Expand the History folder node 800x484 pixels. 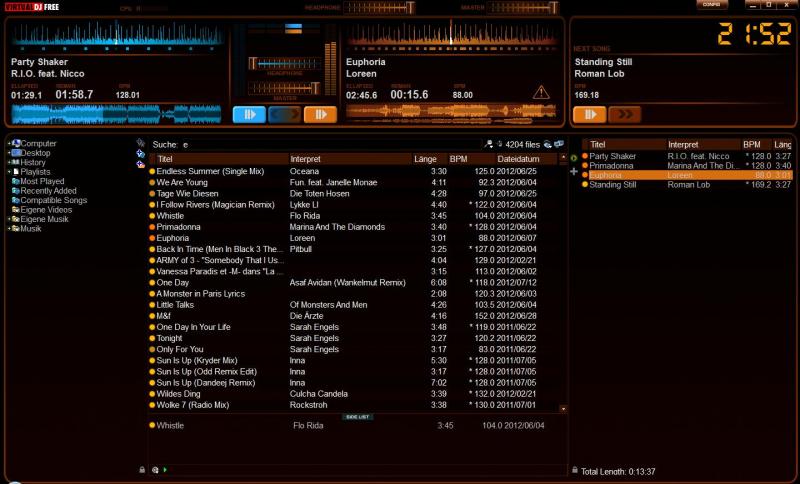pyautogui.click(x=9, y=163)
